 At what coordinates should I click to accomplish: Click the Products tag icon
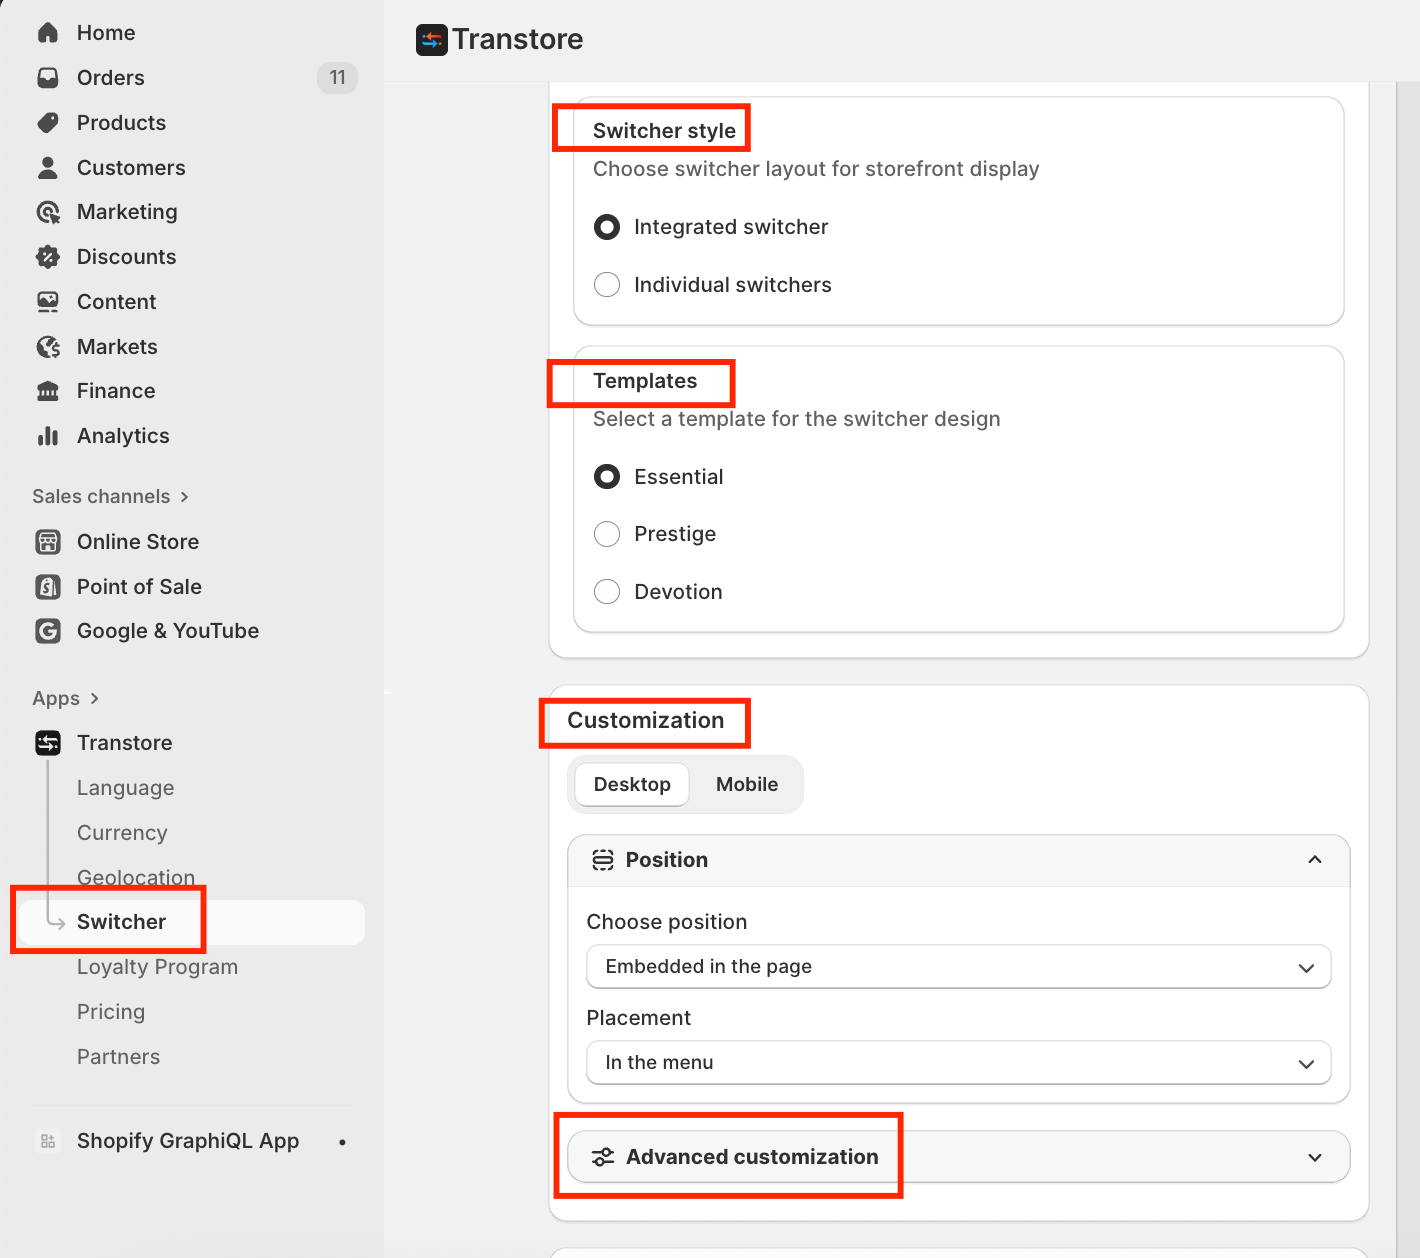48,123
